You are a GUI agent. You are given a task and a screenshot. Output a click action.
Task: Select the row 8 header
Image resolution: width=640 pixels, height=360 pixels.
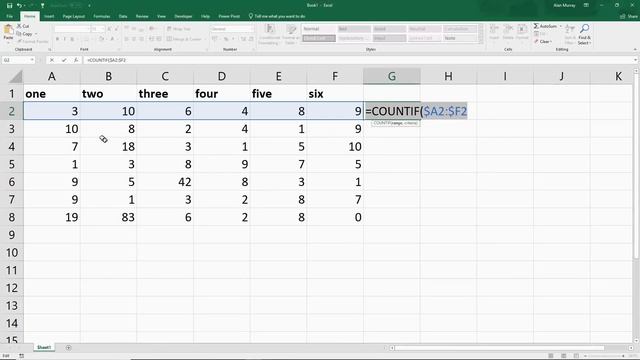(x=11, y=217)
